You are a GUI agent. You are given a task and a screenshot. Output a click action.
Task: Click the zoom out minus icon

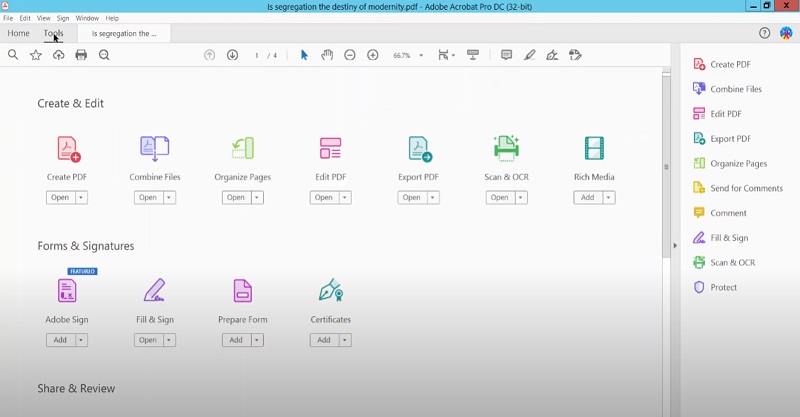tap(349, 55)
